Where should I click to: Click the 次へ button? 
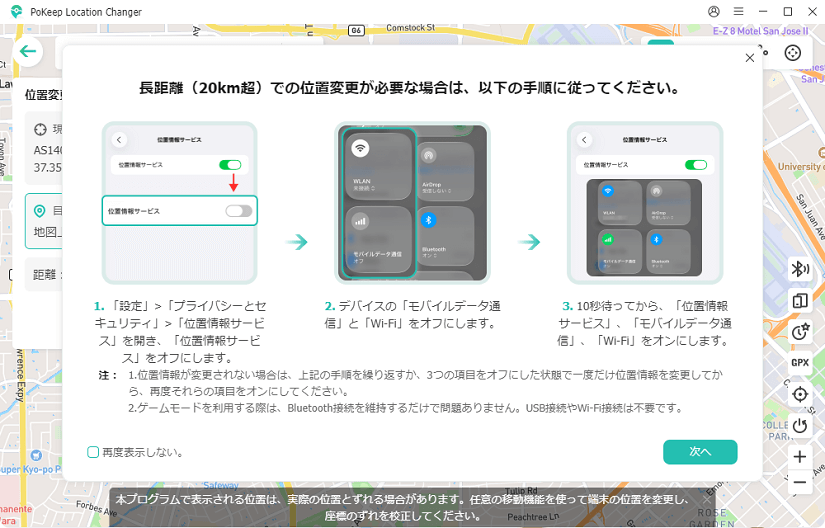click(x=700, y=452)
